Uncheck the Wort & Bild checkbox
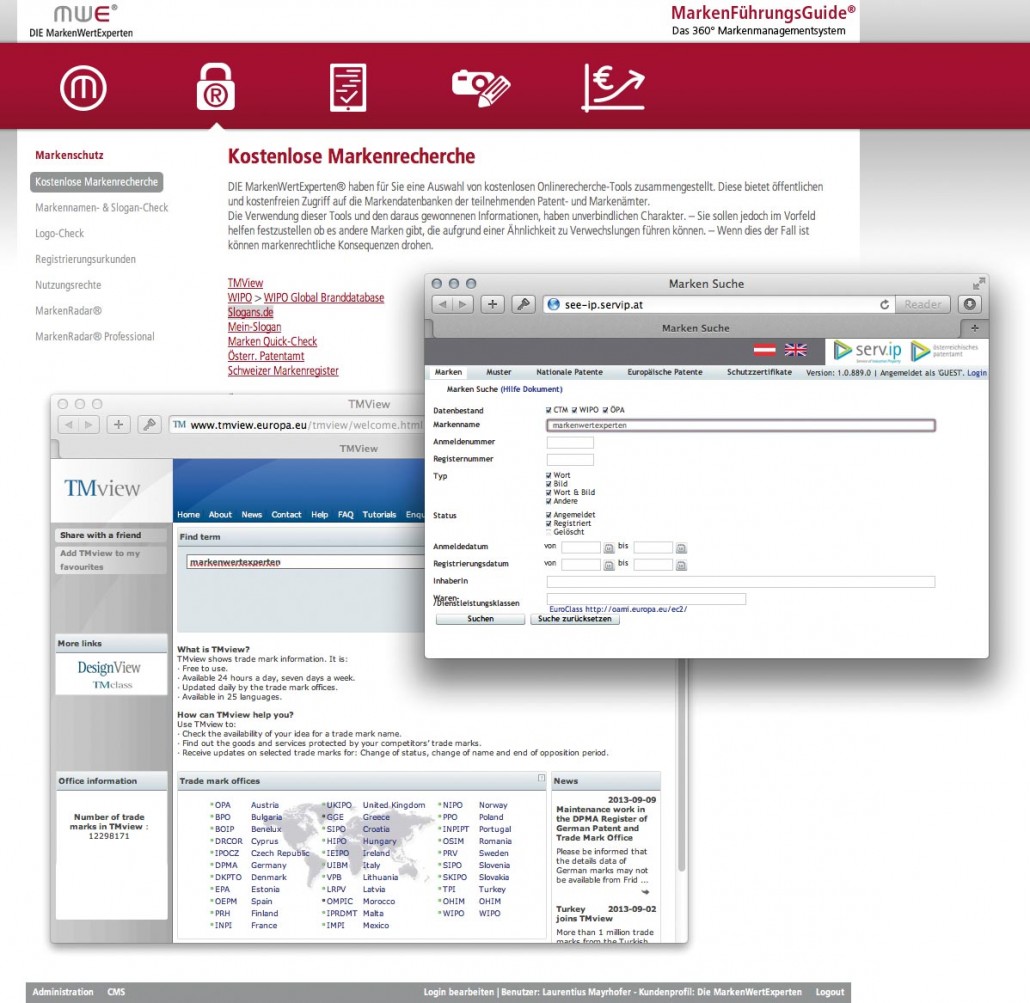 [549, 492]
